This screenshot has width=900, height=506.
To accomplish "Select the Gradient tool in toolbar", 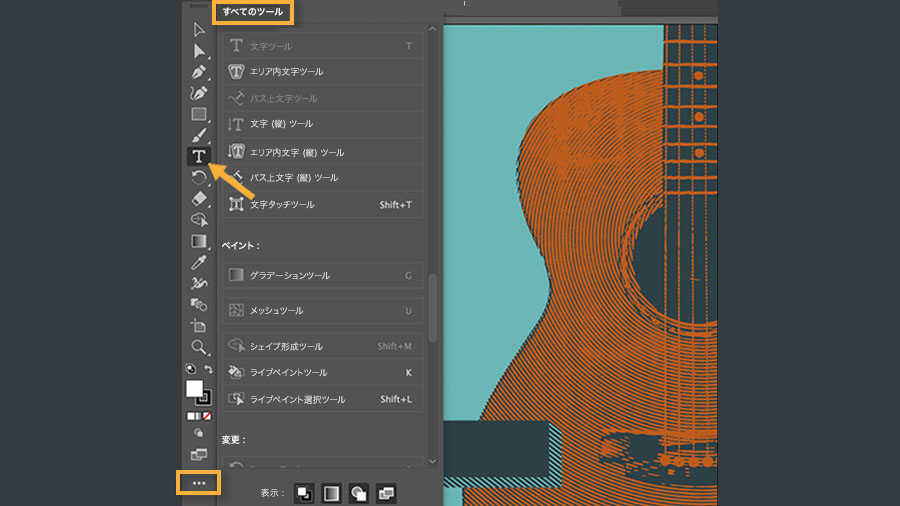I will coord(199,241).
